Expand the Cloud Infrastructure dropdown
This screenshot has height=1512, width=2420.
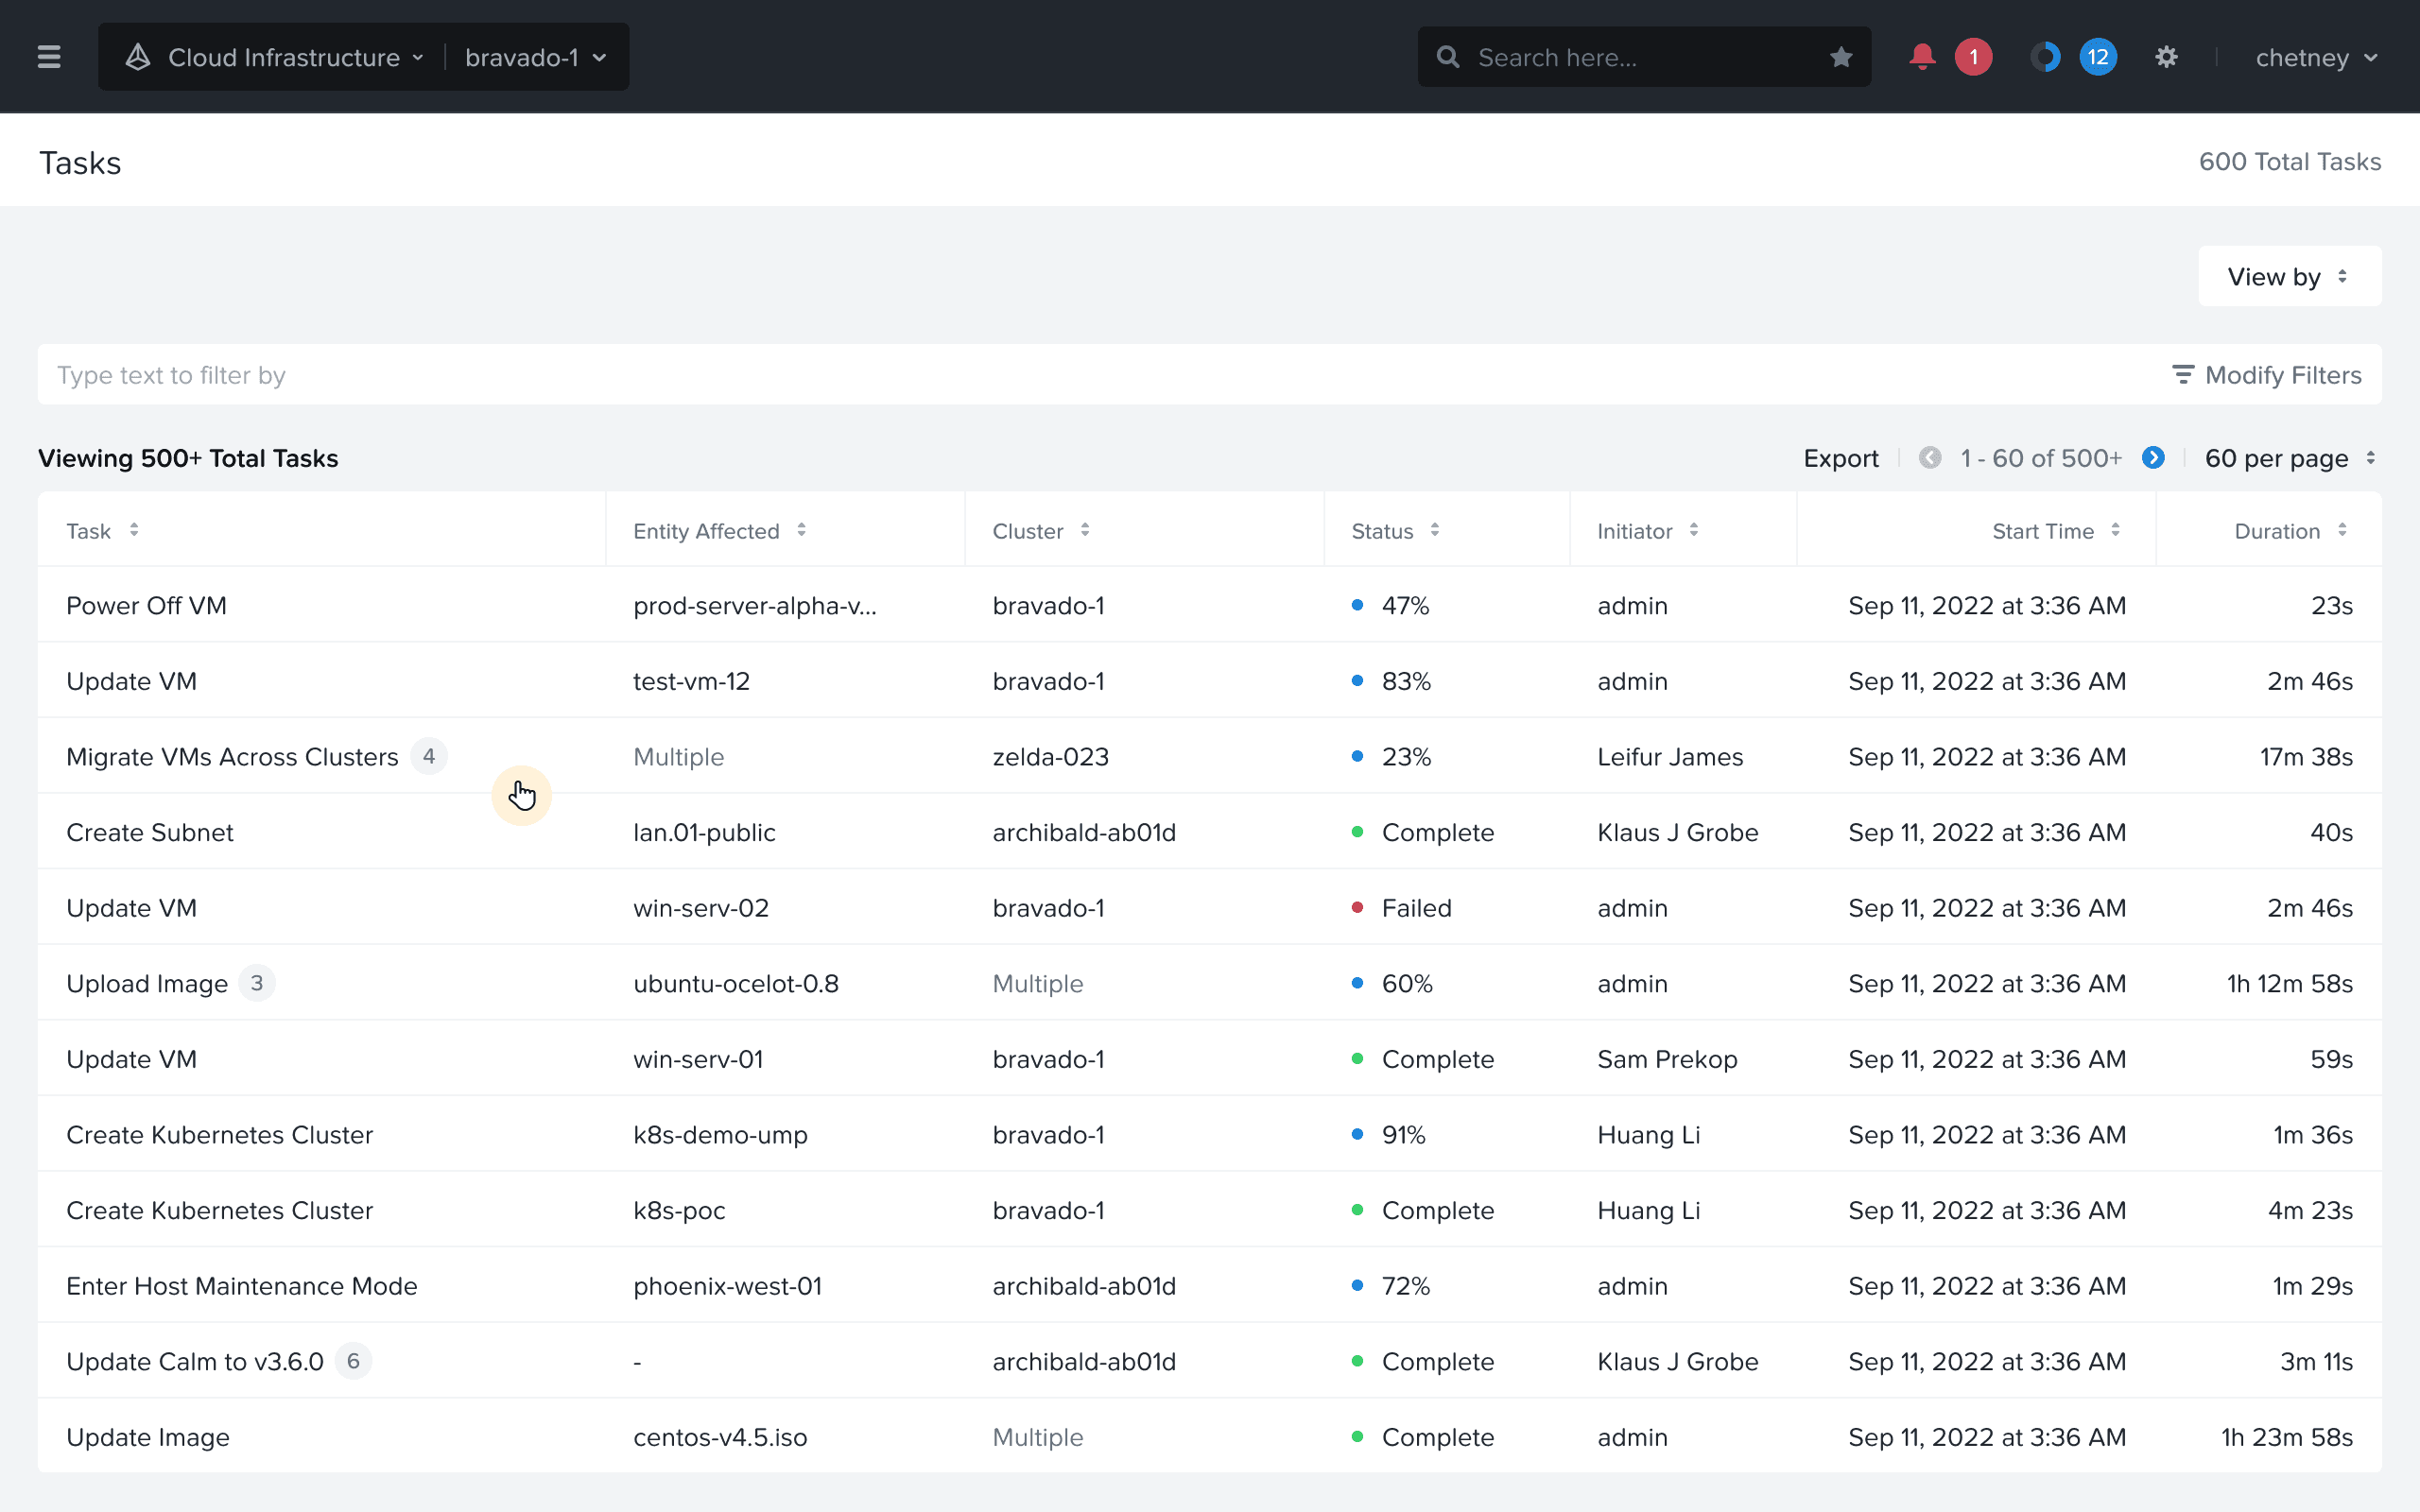coord(296,57)
